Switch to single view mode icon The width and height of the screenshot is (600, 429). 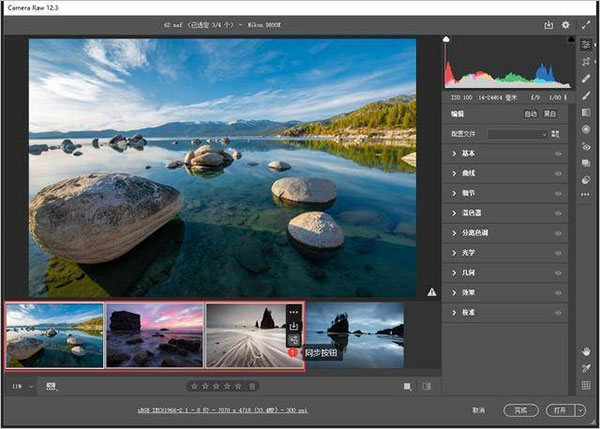click(x=408, y=387)
